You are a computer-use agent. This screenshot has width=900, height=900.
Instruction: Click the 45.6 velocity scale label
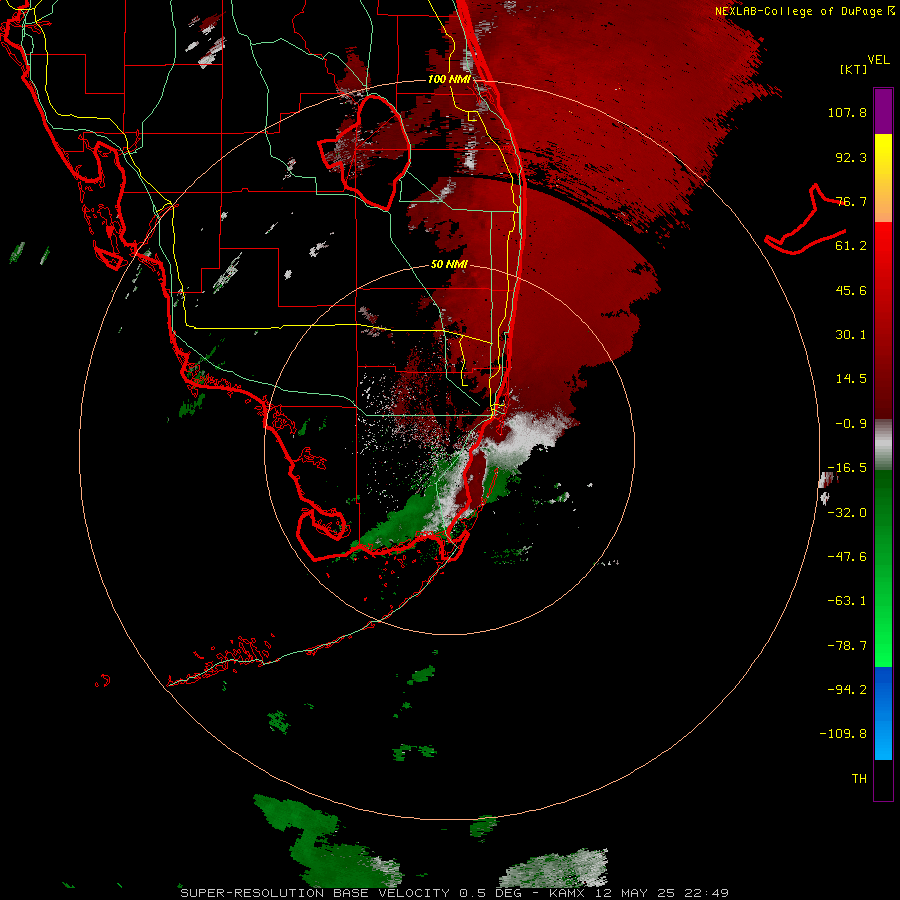pos(851,290)
